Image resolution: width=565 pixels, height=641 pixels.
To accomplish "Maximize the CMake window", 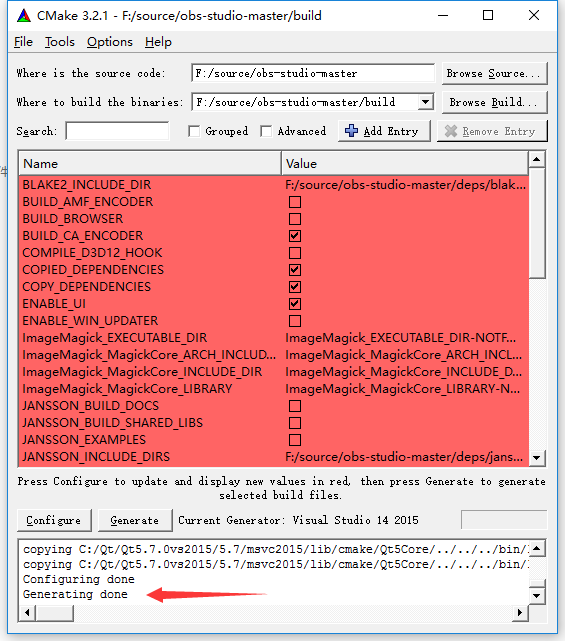I will point(488,16).
